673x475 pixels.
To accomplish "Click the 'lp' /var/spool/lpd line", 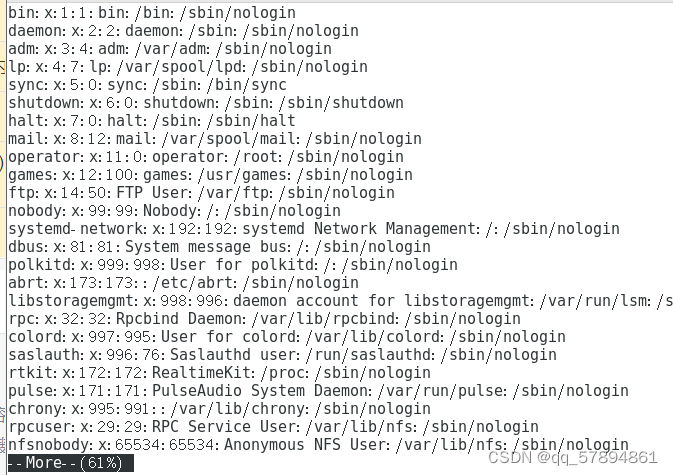I will click(188, 67).
